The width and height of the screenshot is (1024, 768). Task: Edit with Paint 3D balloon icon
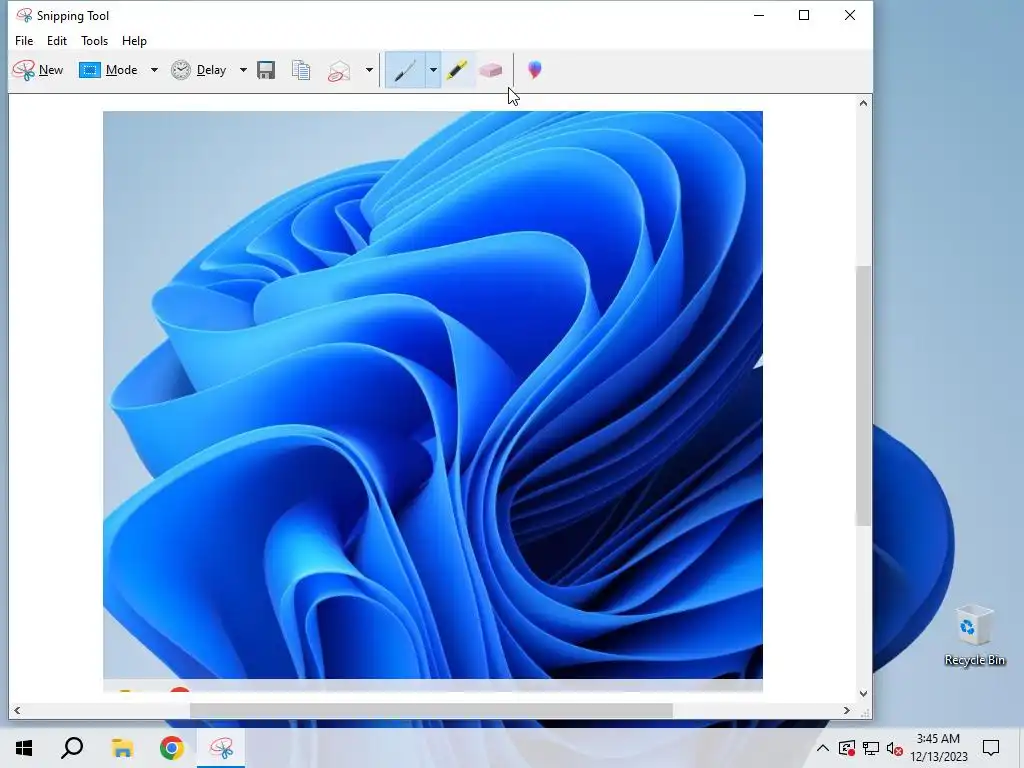pos(535,70)
